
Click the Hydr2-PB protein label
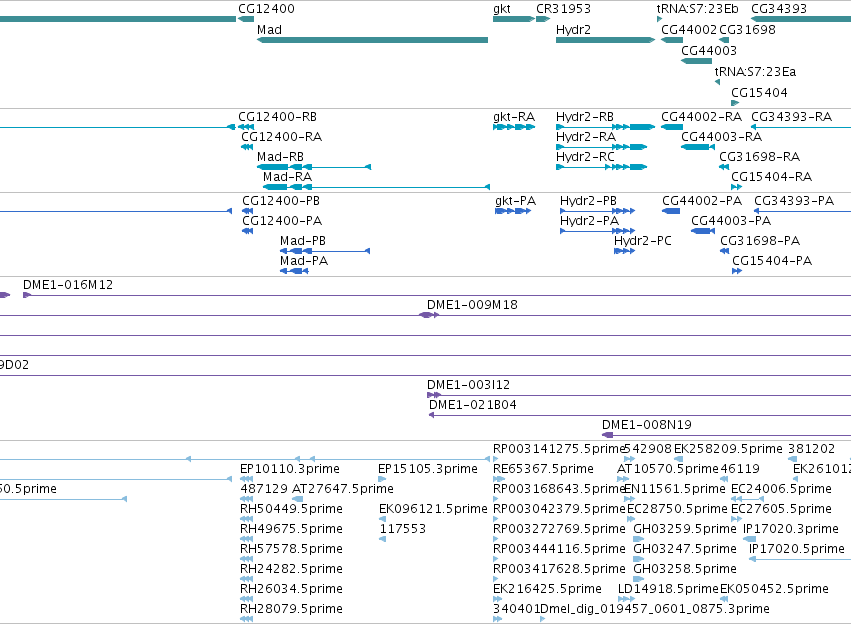tap(588, 201)
